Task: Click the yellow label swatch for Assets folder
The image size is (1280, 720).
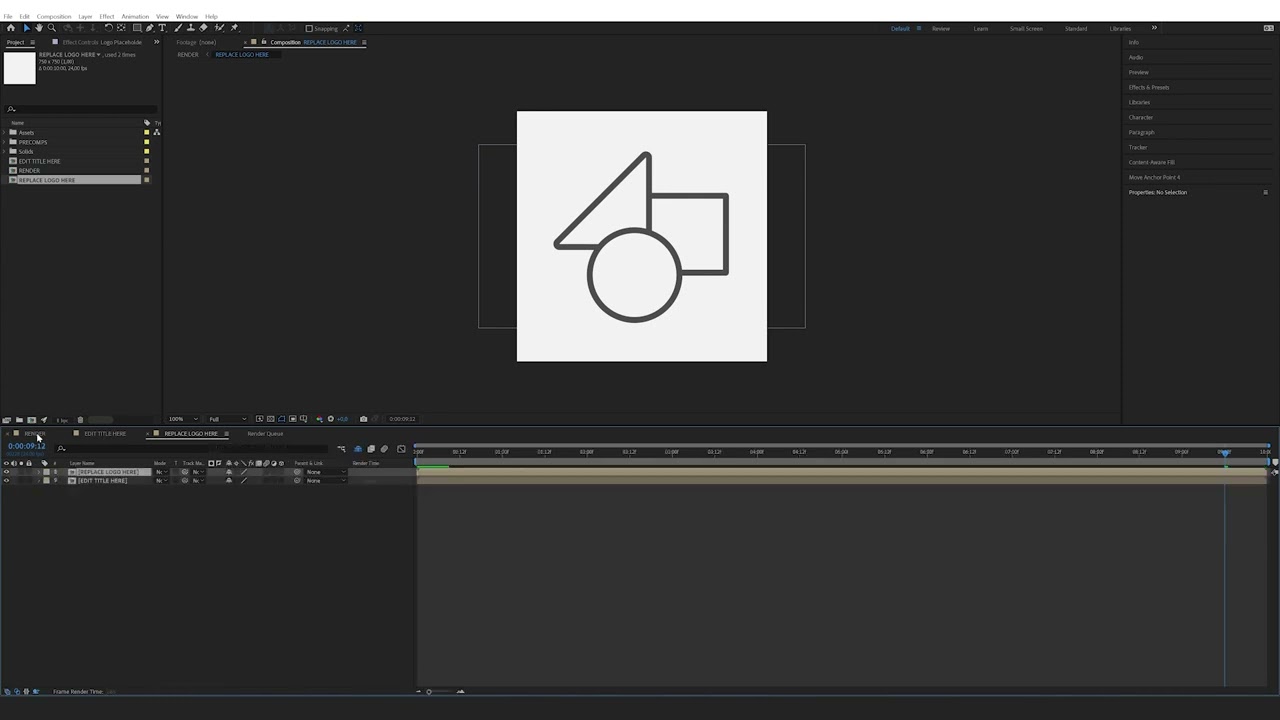Action: pos(147,133)
